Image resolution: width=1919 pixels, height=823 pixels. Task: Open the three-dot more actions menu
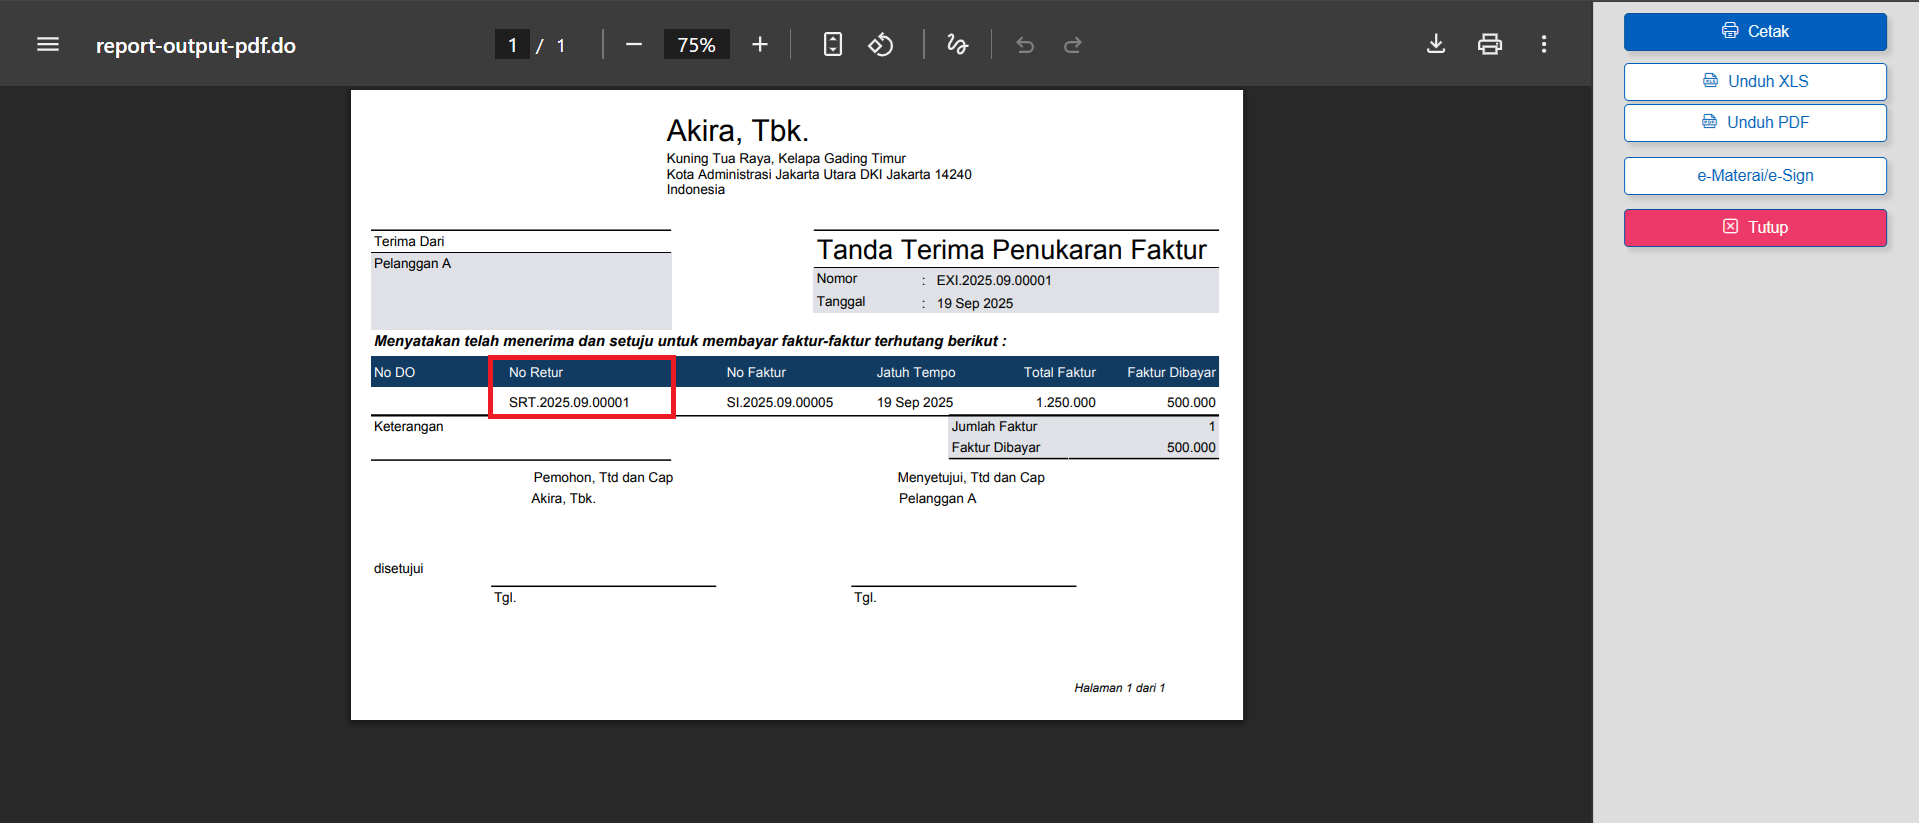point(1544,44)
